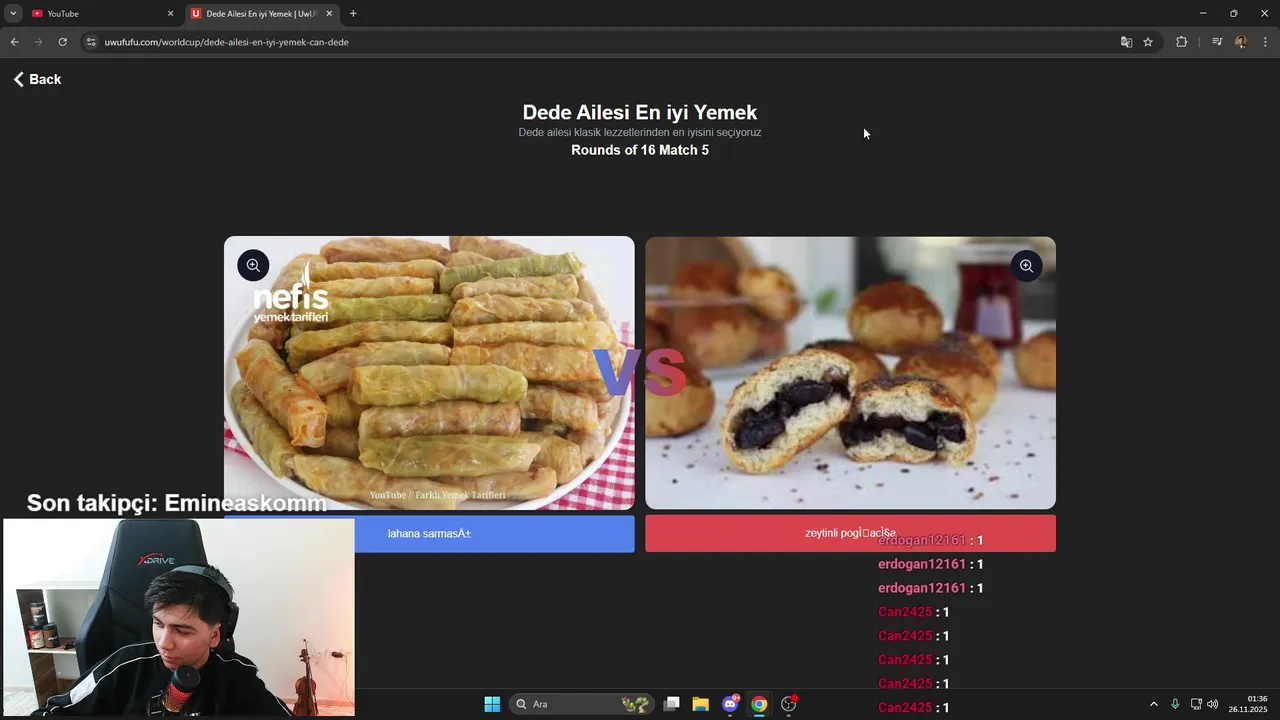
Task: Vote for lahana sarması blue button
Action: [x=429, y=533]
